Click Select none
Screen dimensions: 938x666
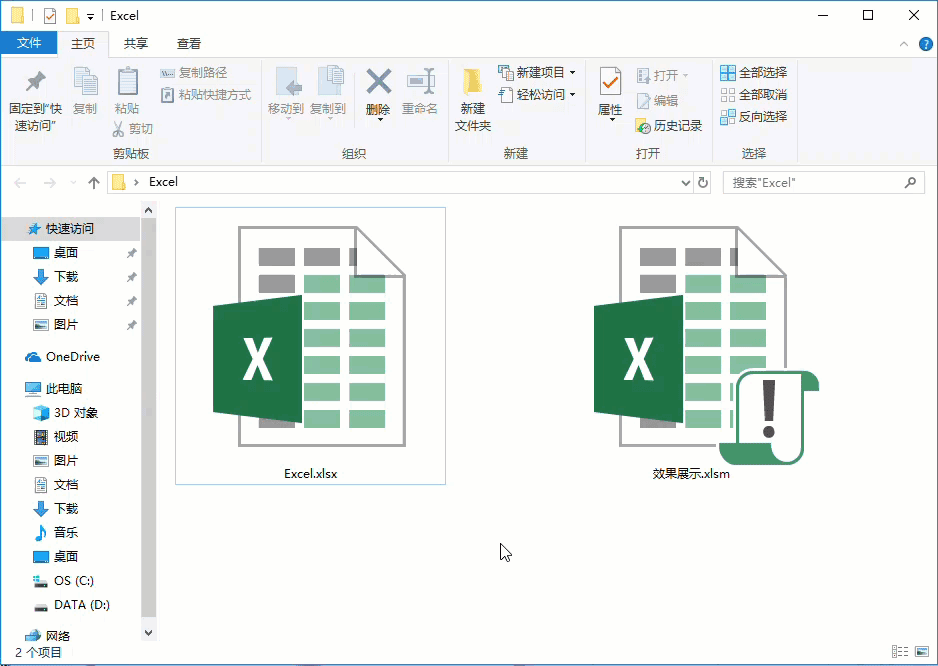click(754, 95)
